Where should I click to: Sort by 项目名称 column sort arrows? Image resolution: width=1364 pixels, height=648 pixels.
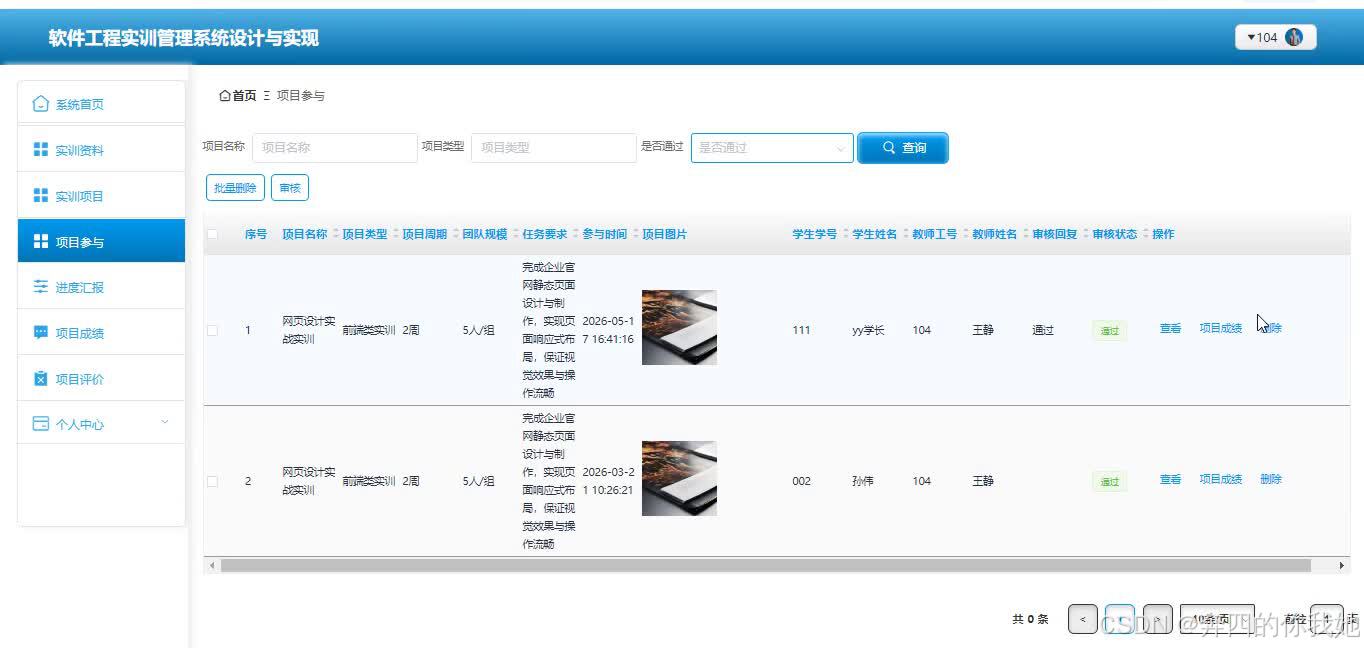coord(335,234)
